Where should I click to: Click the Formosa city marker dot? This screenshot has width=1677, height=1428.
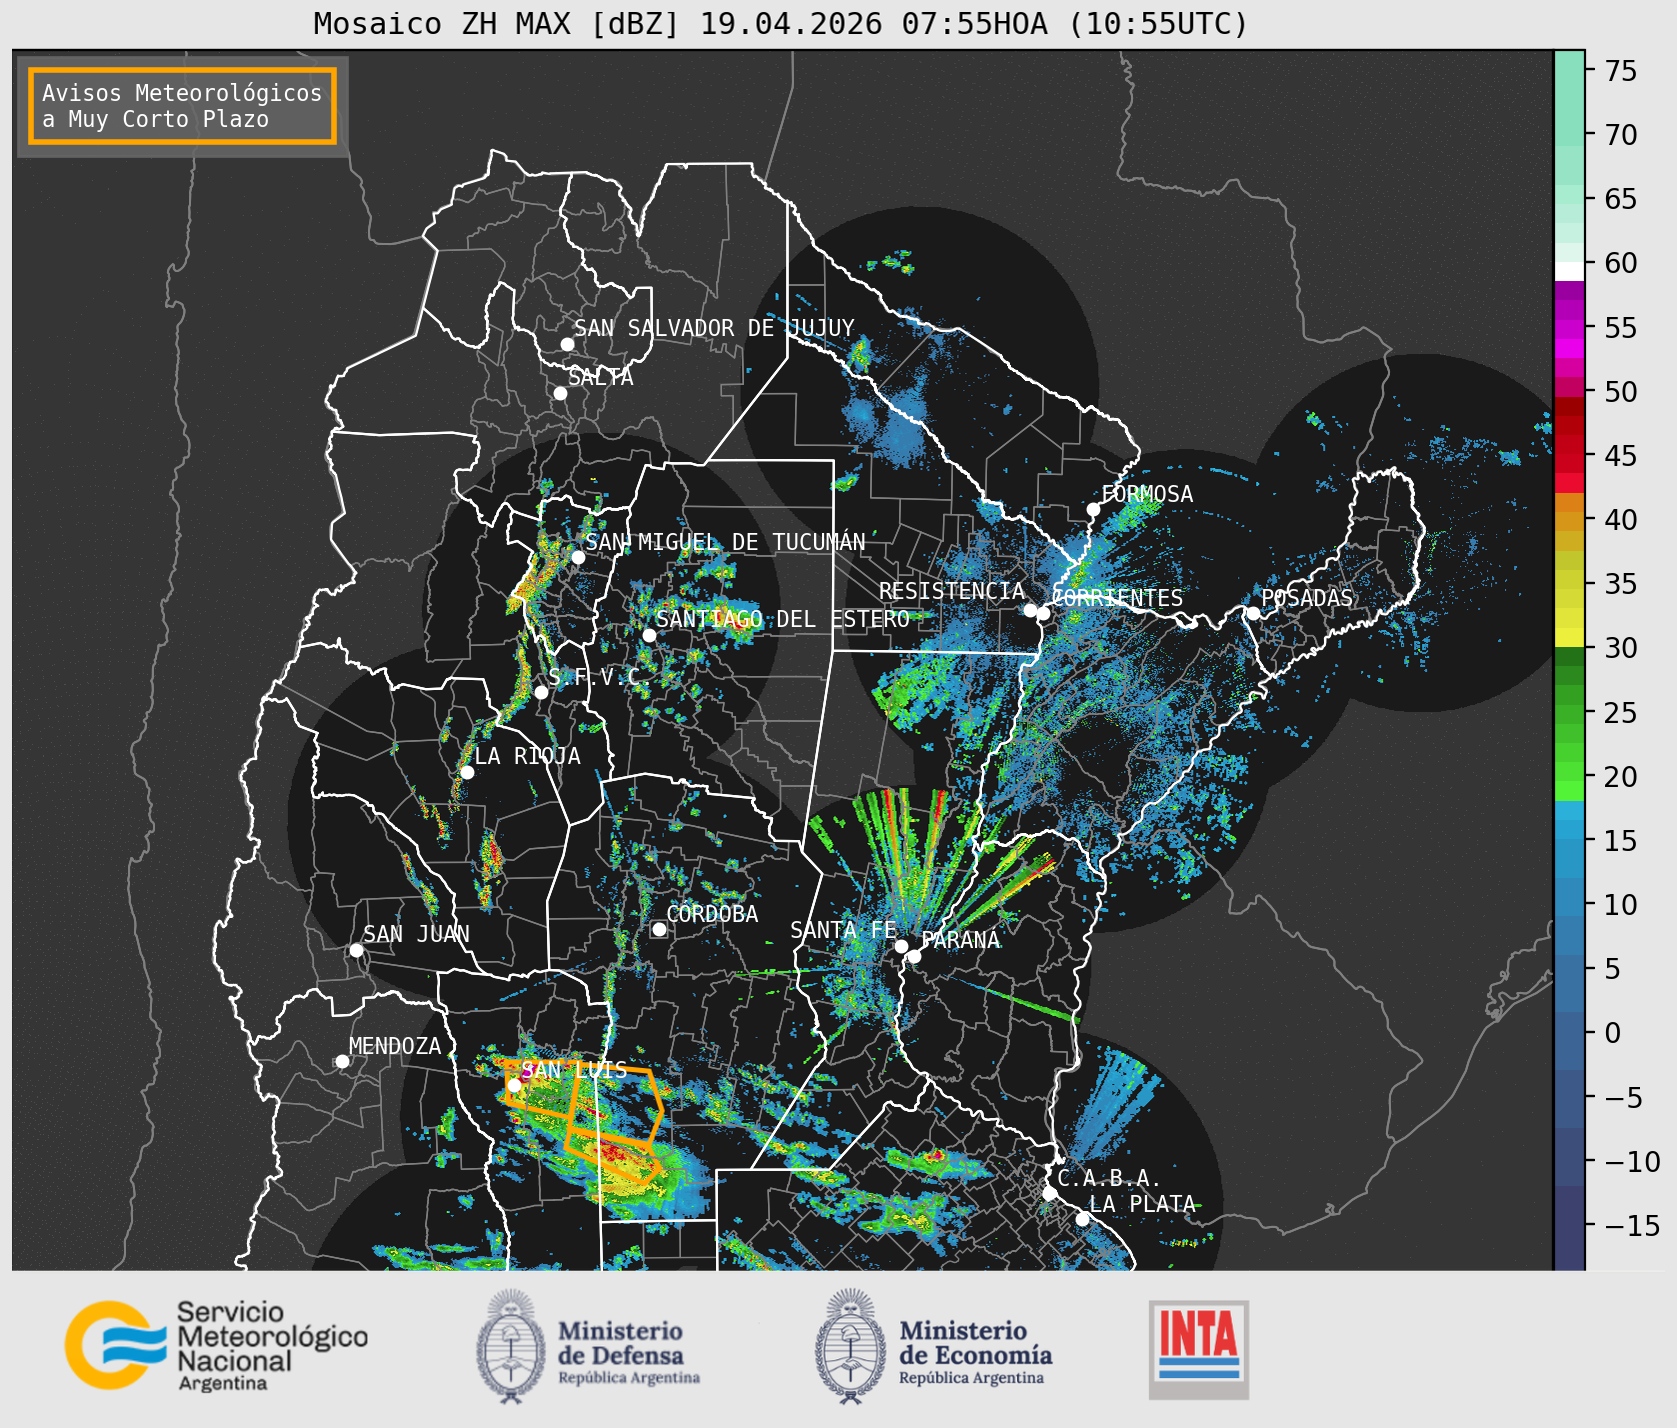click(x=1093, y=509)
